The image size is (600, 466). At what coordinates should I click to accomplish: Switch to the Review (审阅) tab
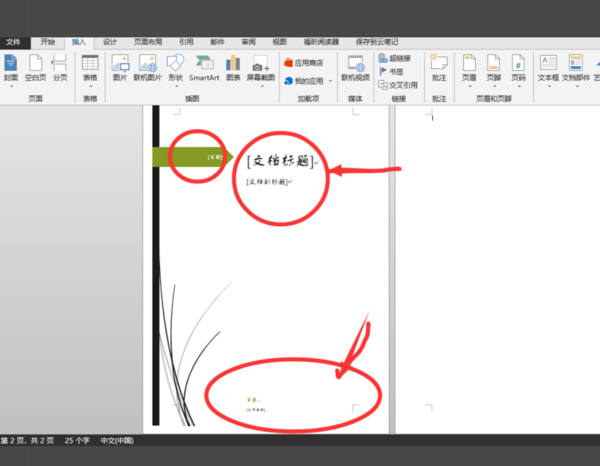pyautogui.click(x=248, y=42)
